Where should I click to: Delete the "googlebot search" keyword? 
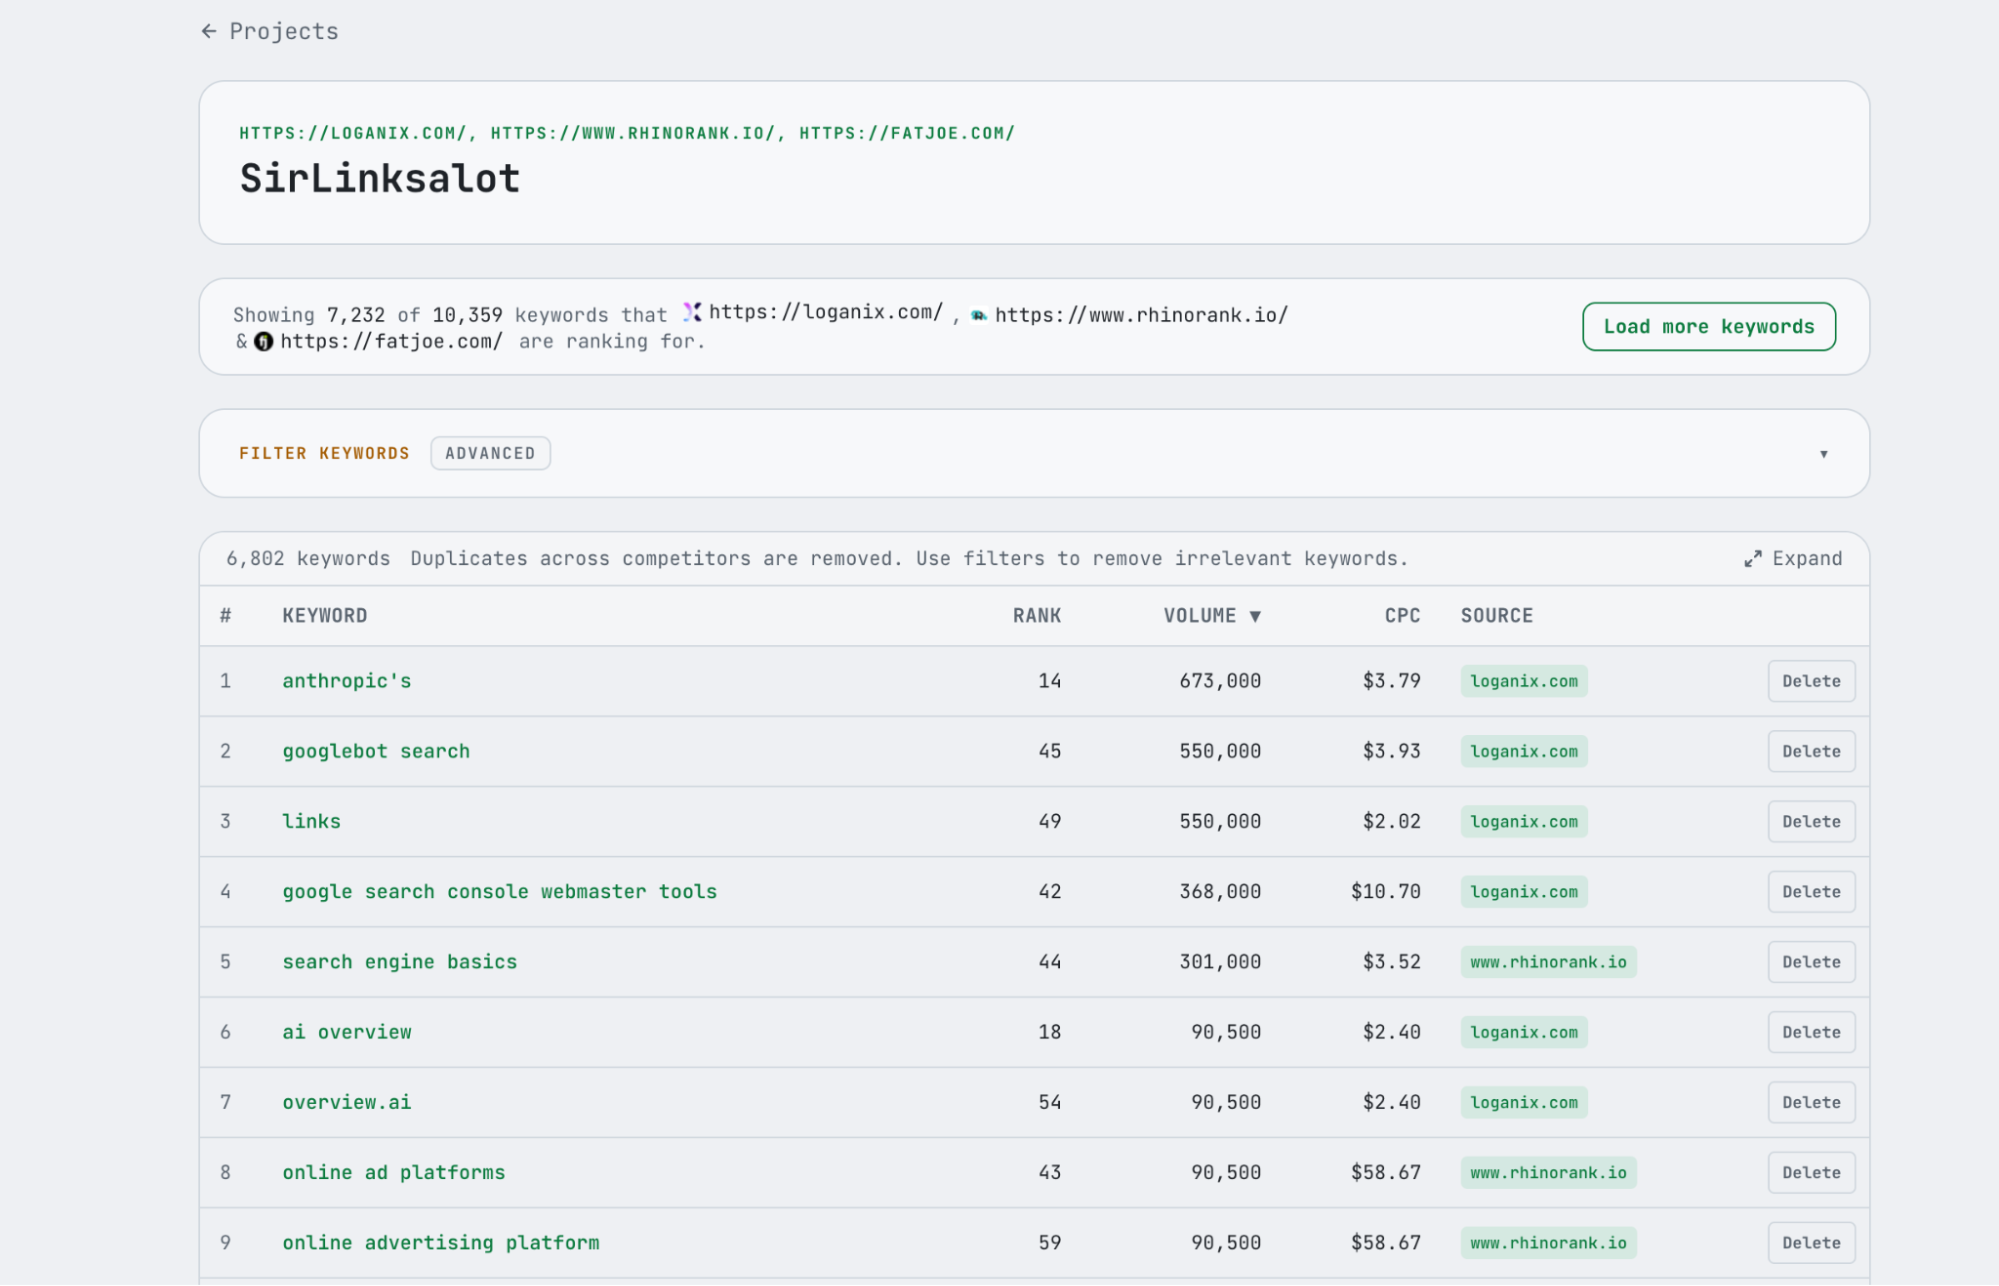[1810, 751]
